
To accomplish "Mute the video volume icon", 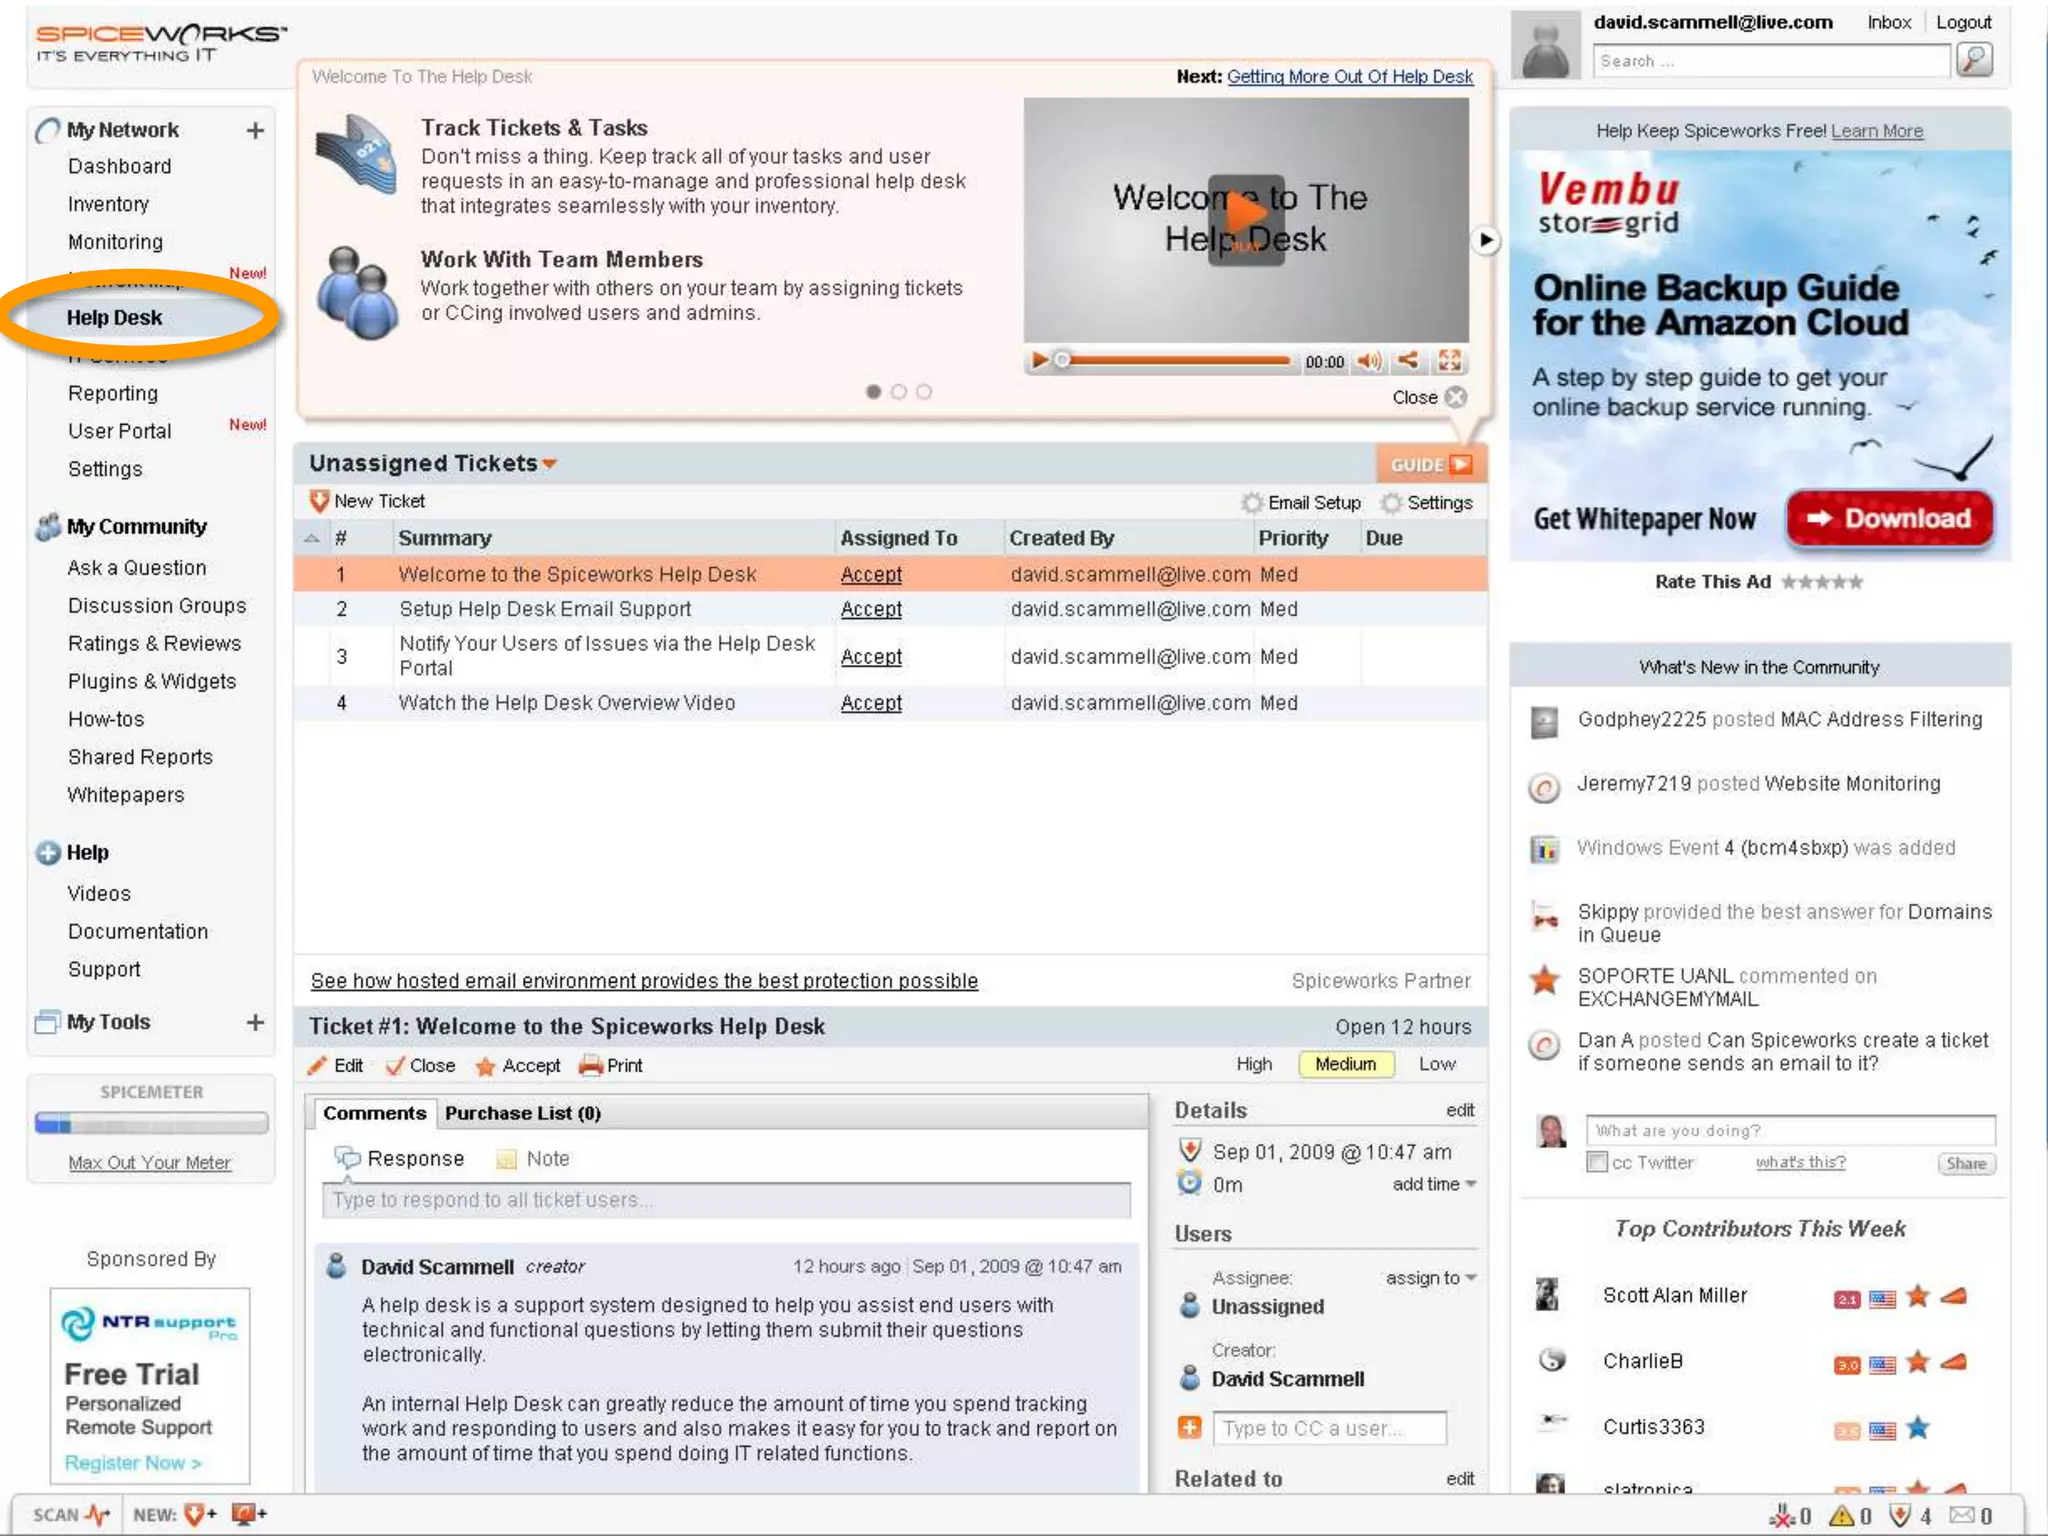I will click(1368, 361).
